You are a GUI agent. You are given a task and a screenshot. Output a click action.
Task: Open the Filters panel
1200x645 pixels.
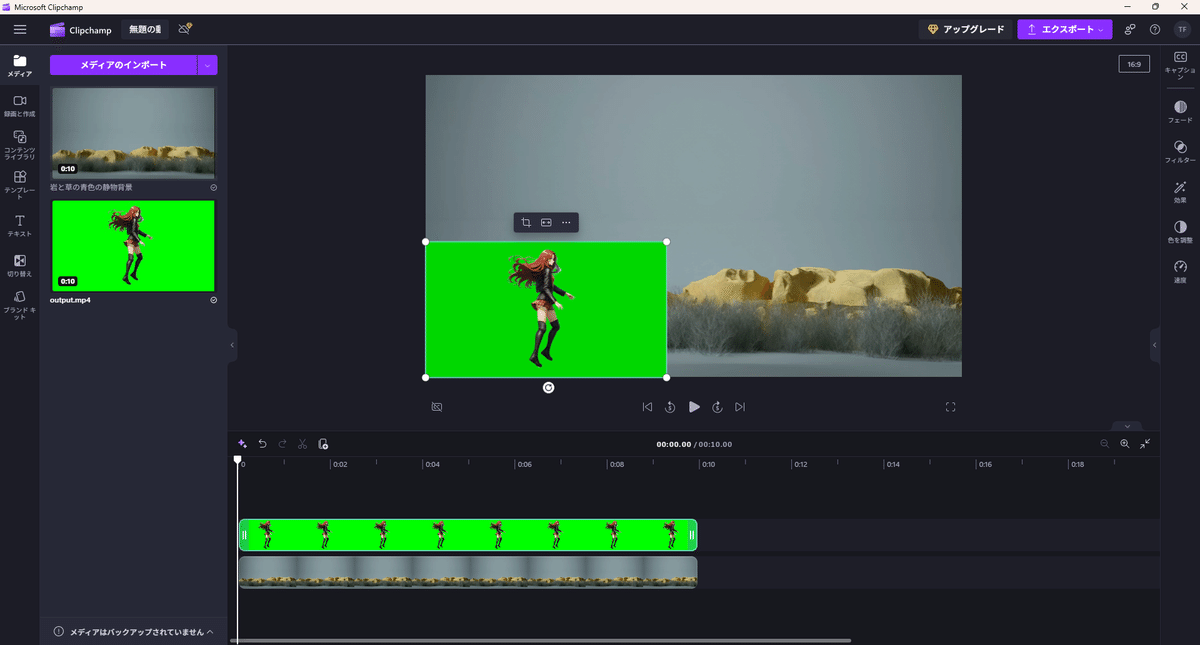tap(1180, 152)
